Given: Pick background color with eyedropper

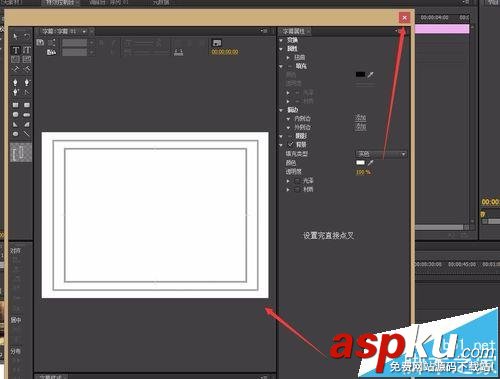Looking at the screenshot, I should (370, 163).
